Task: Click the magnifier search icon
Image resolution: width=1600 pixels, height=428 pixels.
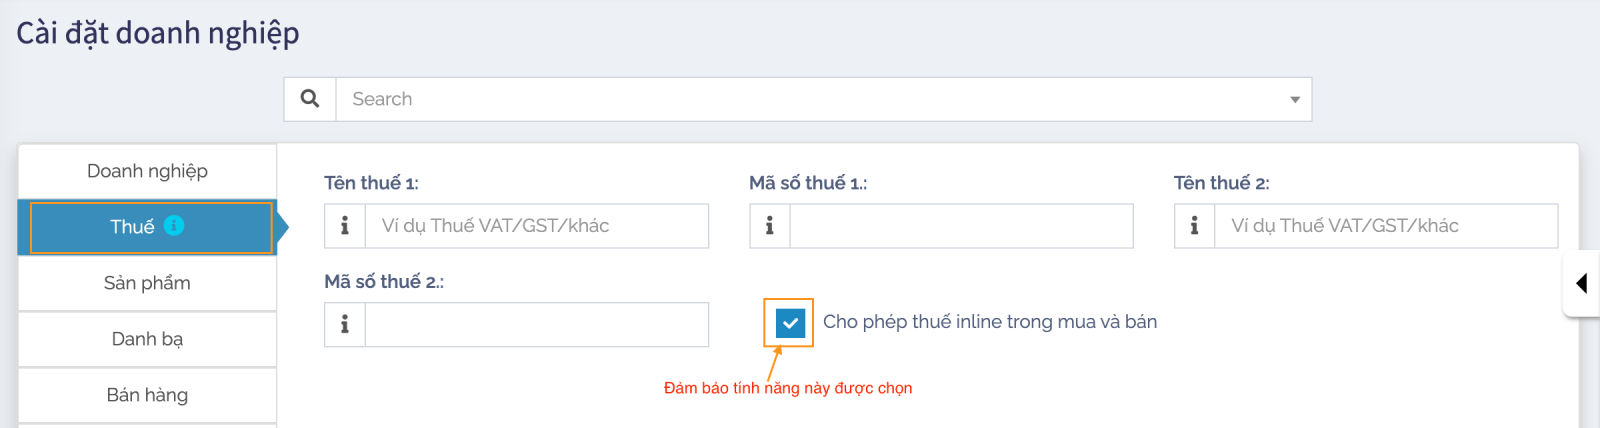Action: click(x=310, y=99)
